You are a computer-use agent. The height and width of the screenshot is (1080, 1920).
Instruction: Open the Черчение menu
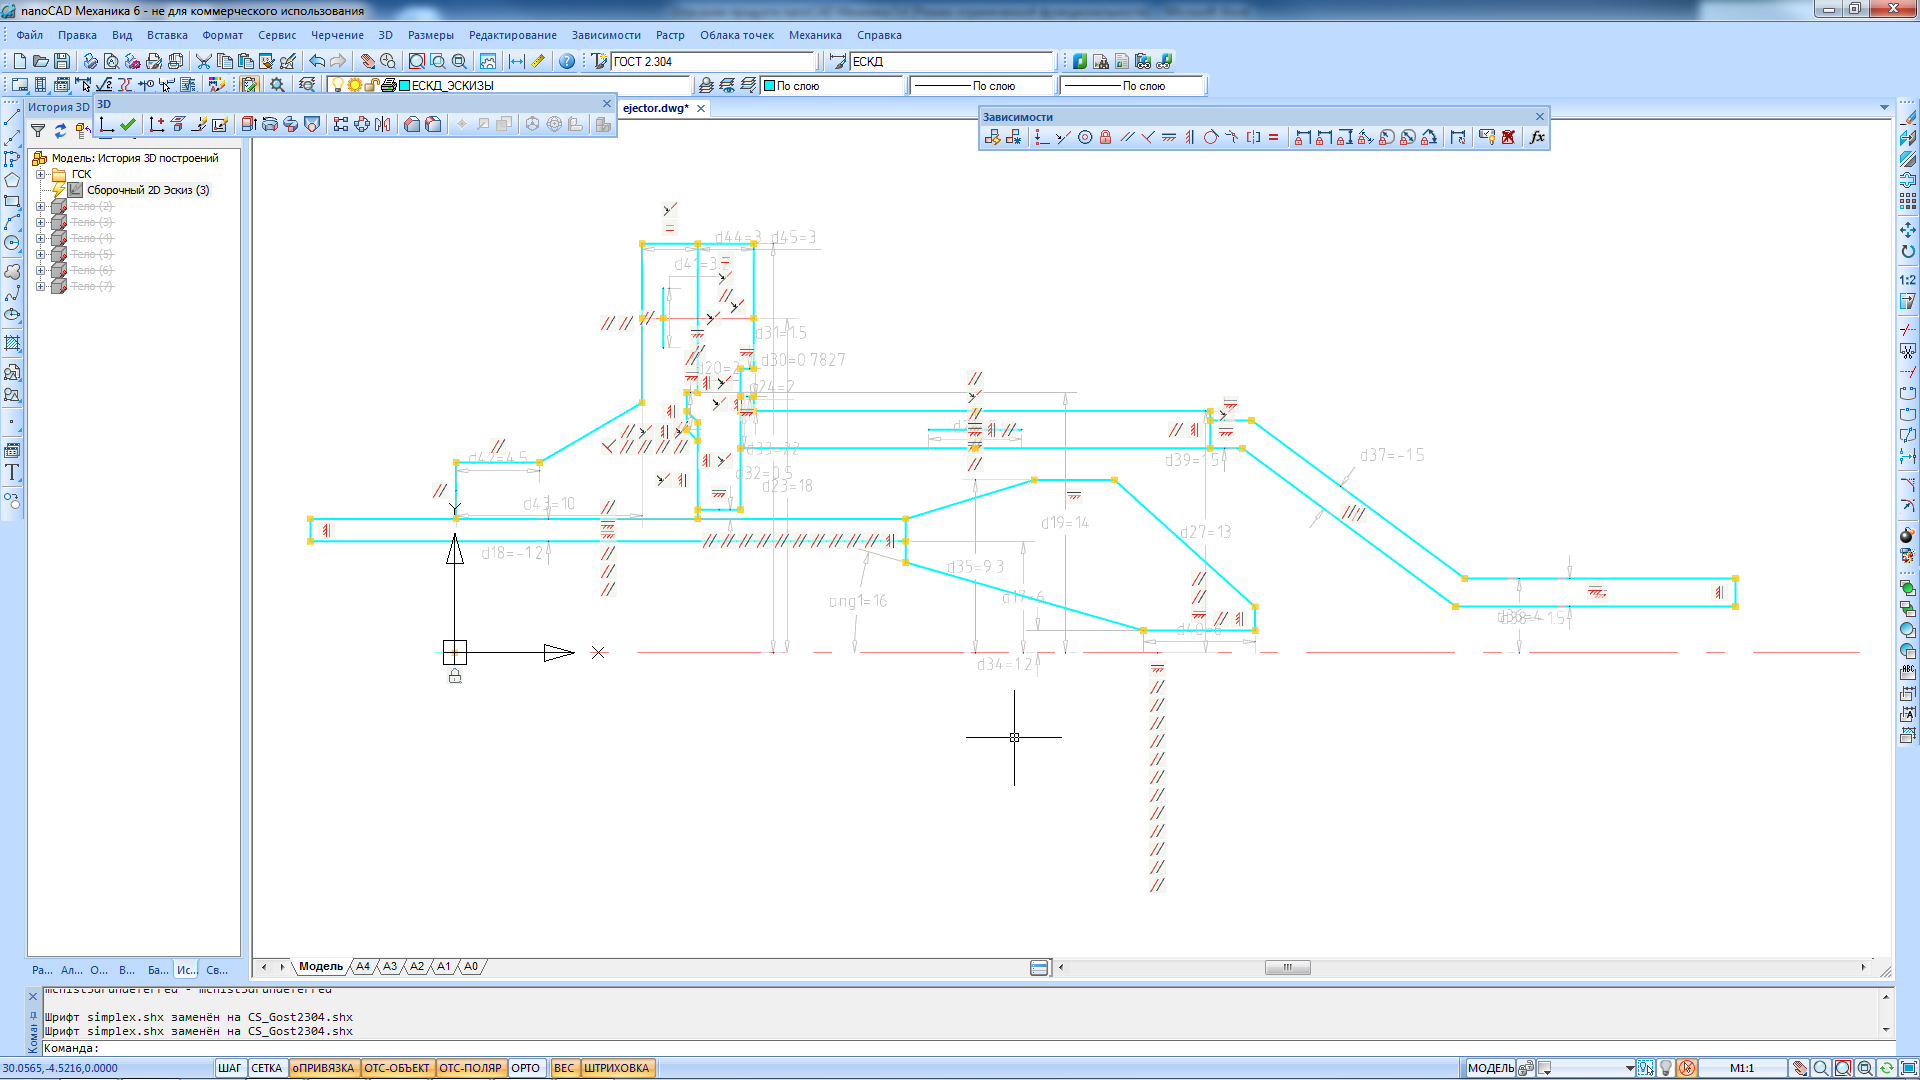point(337,35)
